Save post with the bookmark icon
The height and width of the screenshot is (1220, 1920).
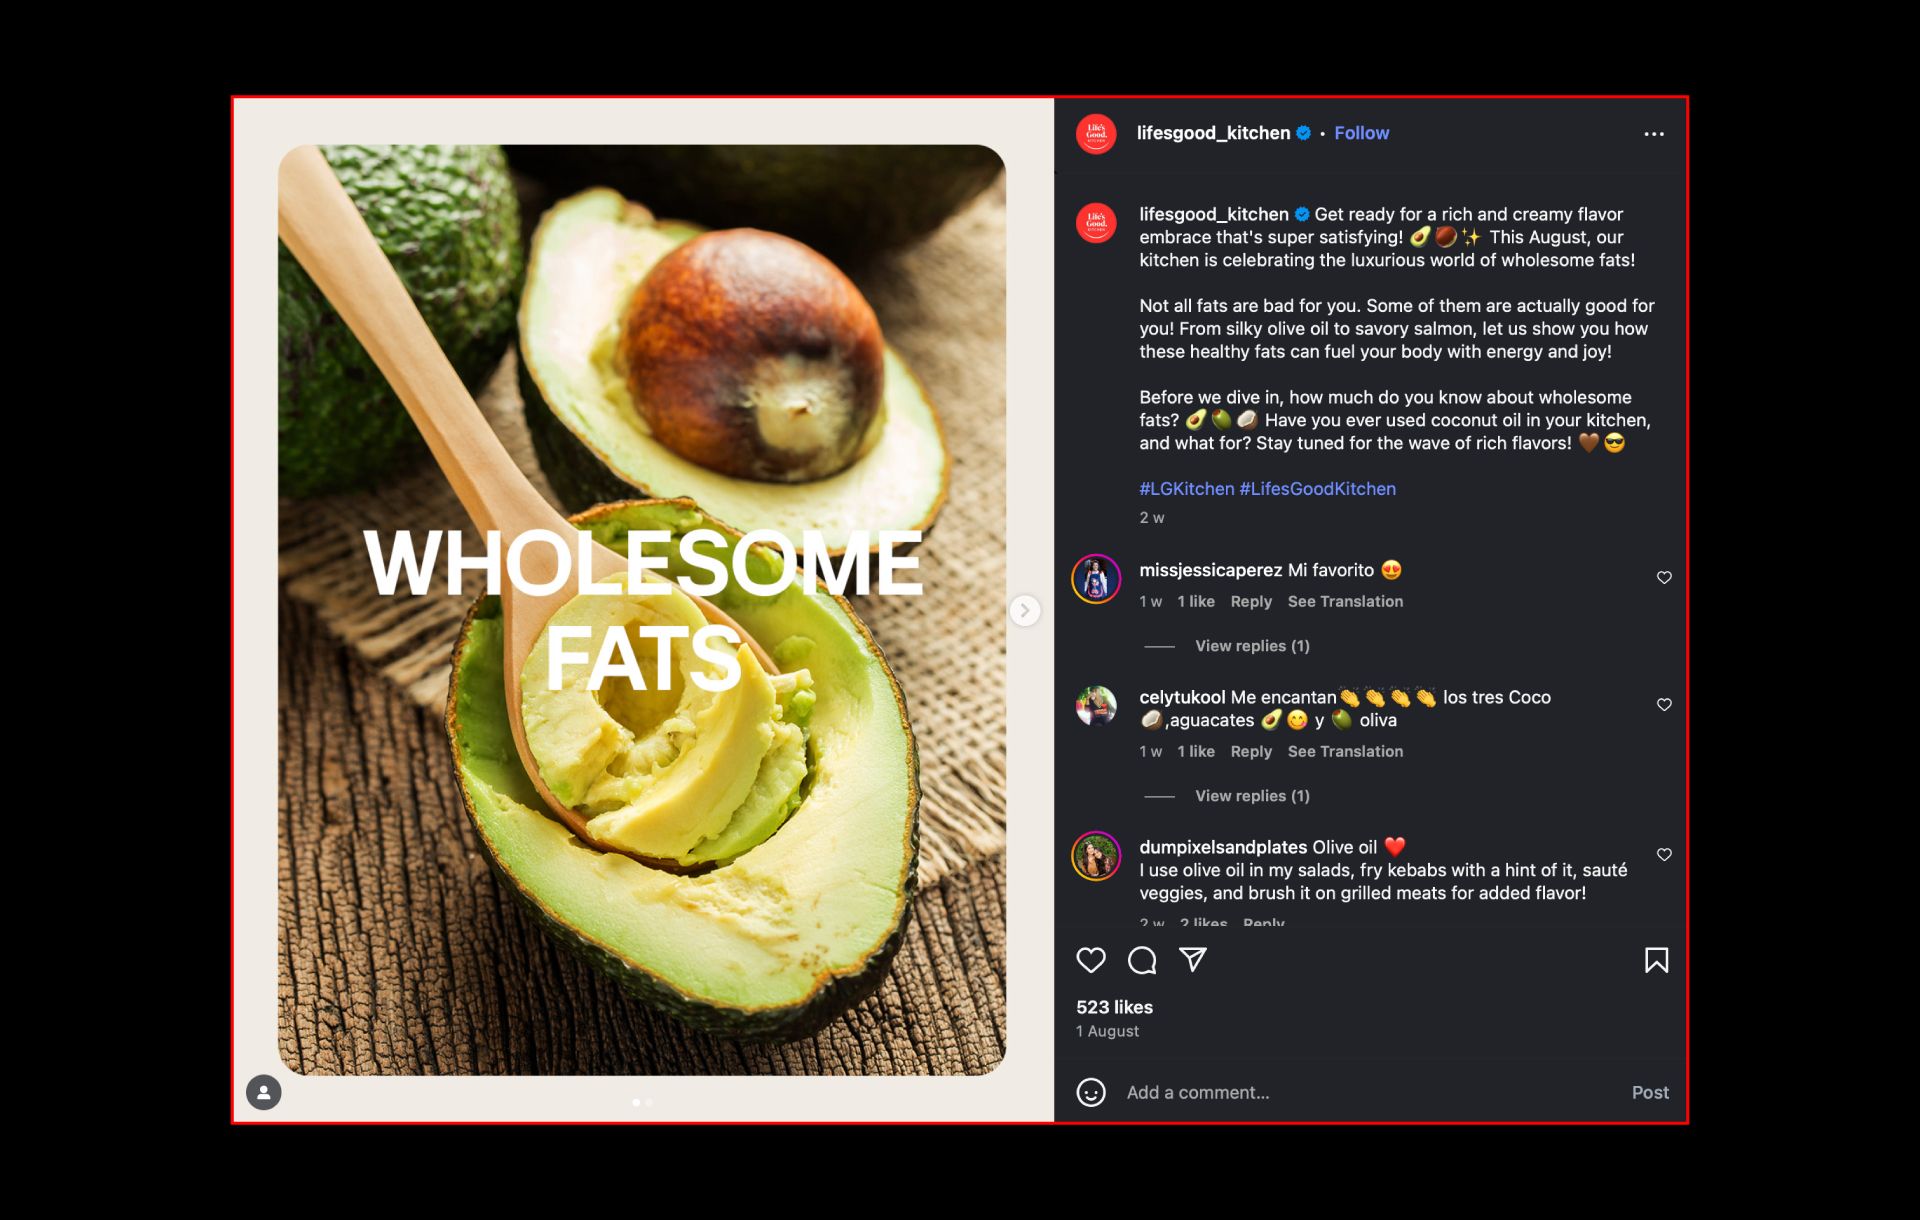pyautogui.click(x=1656, y=960)
